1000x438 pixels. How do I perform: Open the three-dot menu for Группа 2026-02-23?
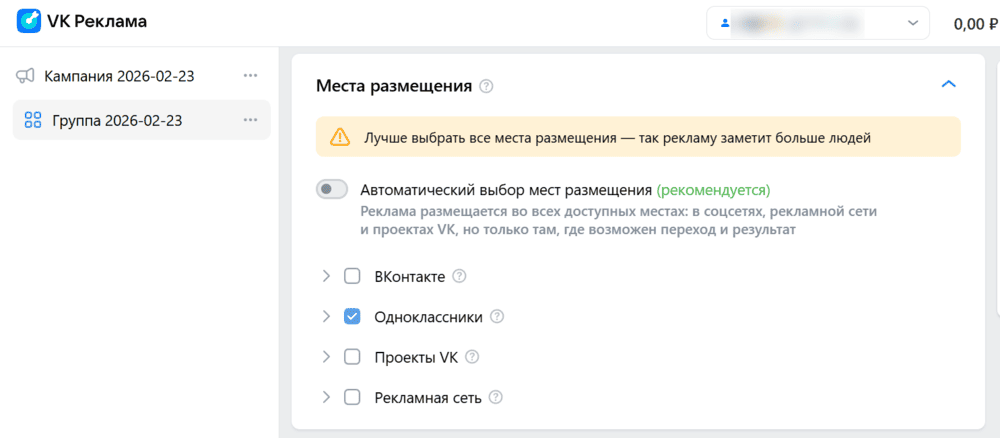click(x=250, y=121)
